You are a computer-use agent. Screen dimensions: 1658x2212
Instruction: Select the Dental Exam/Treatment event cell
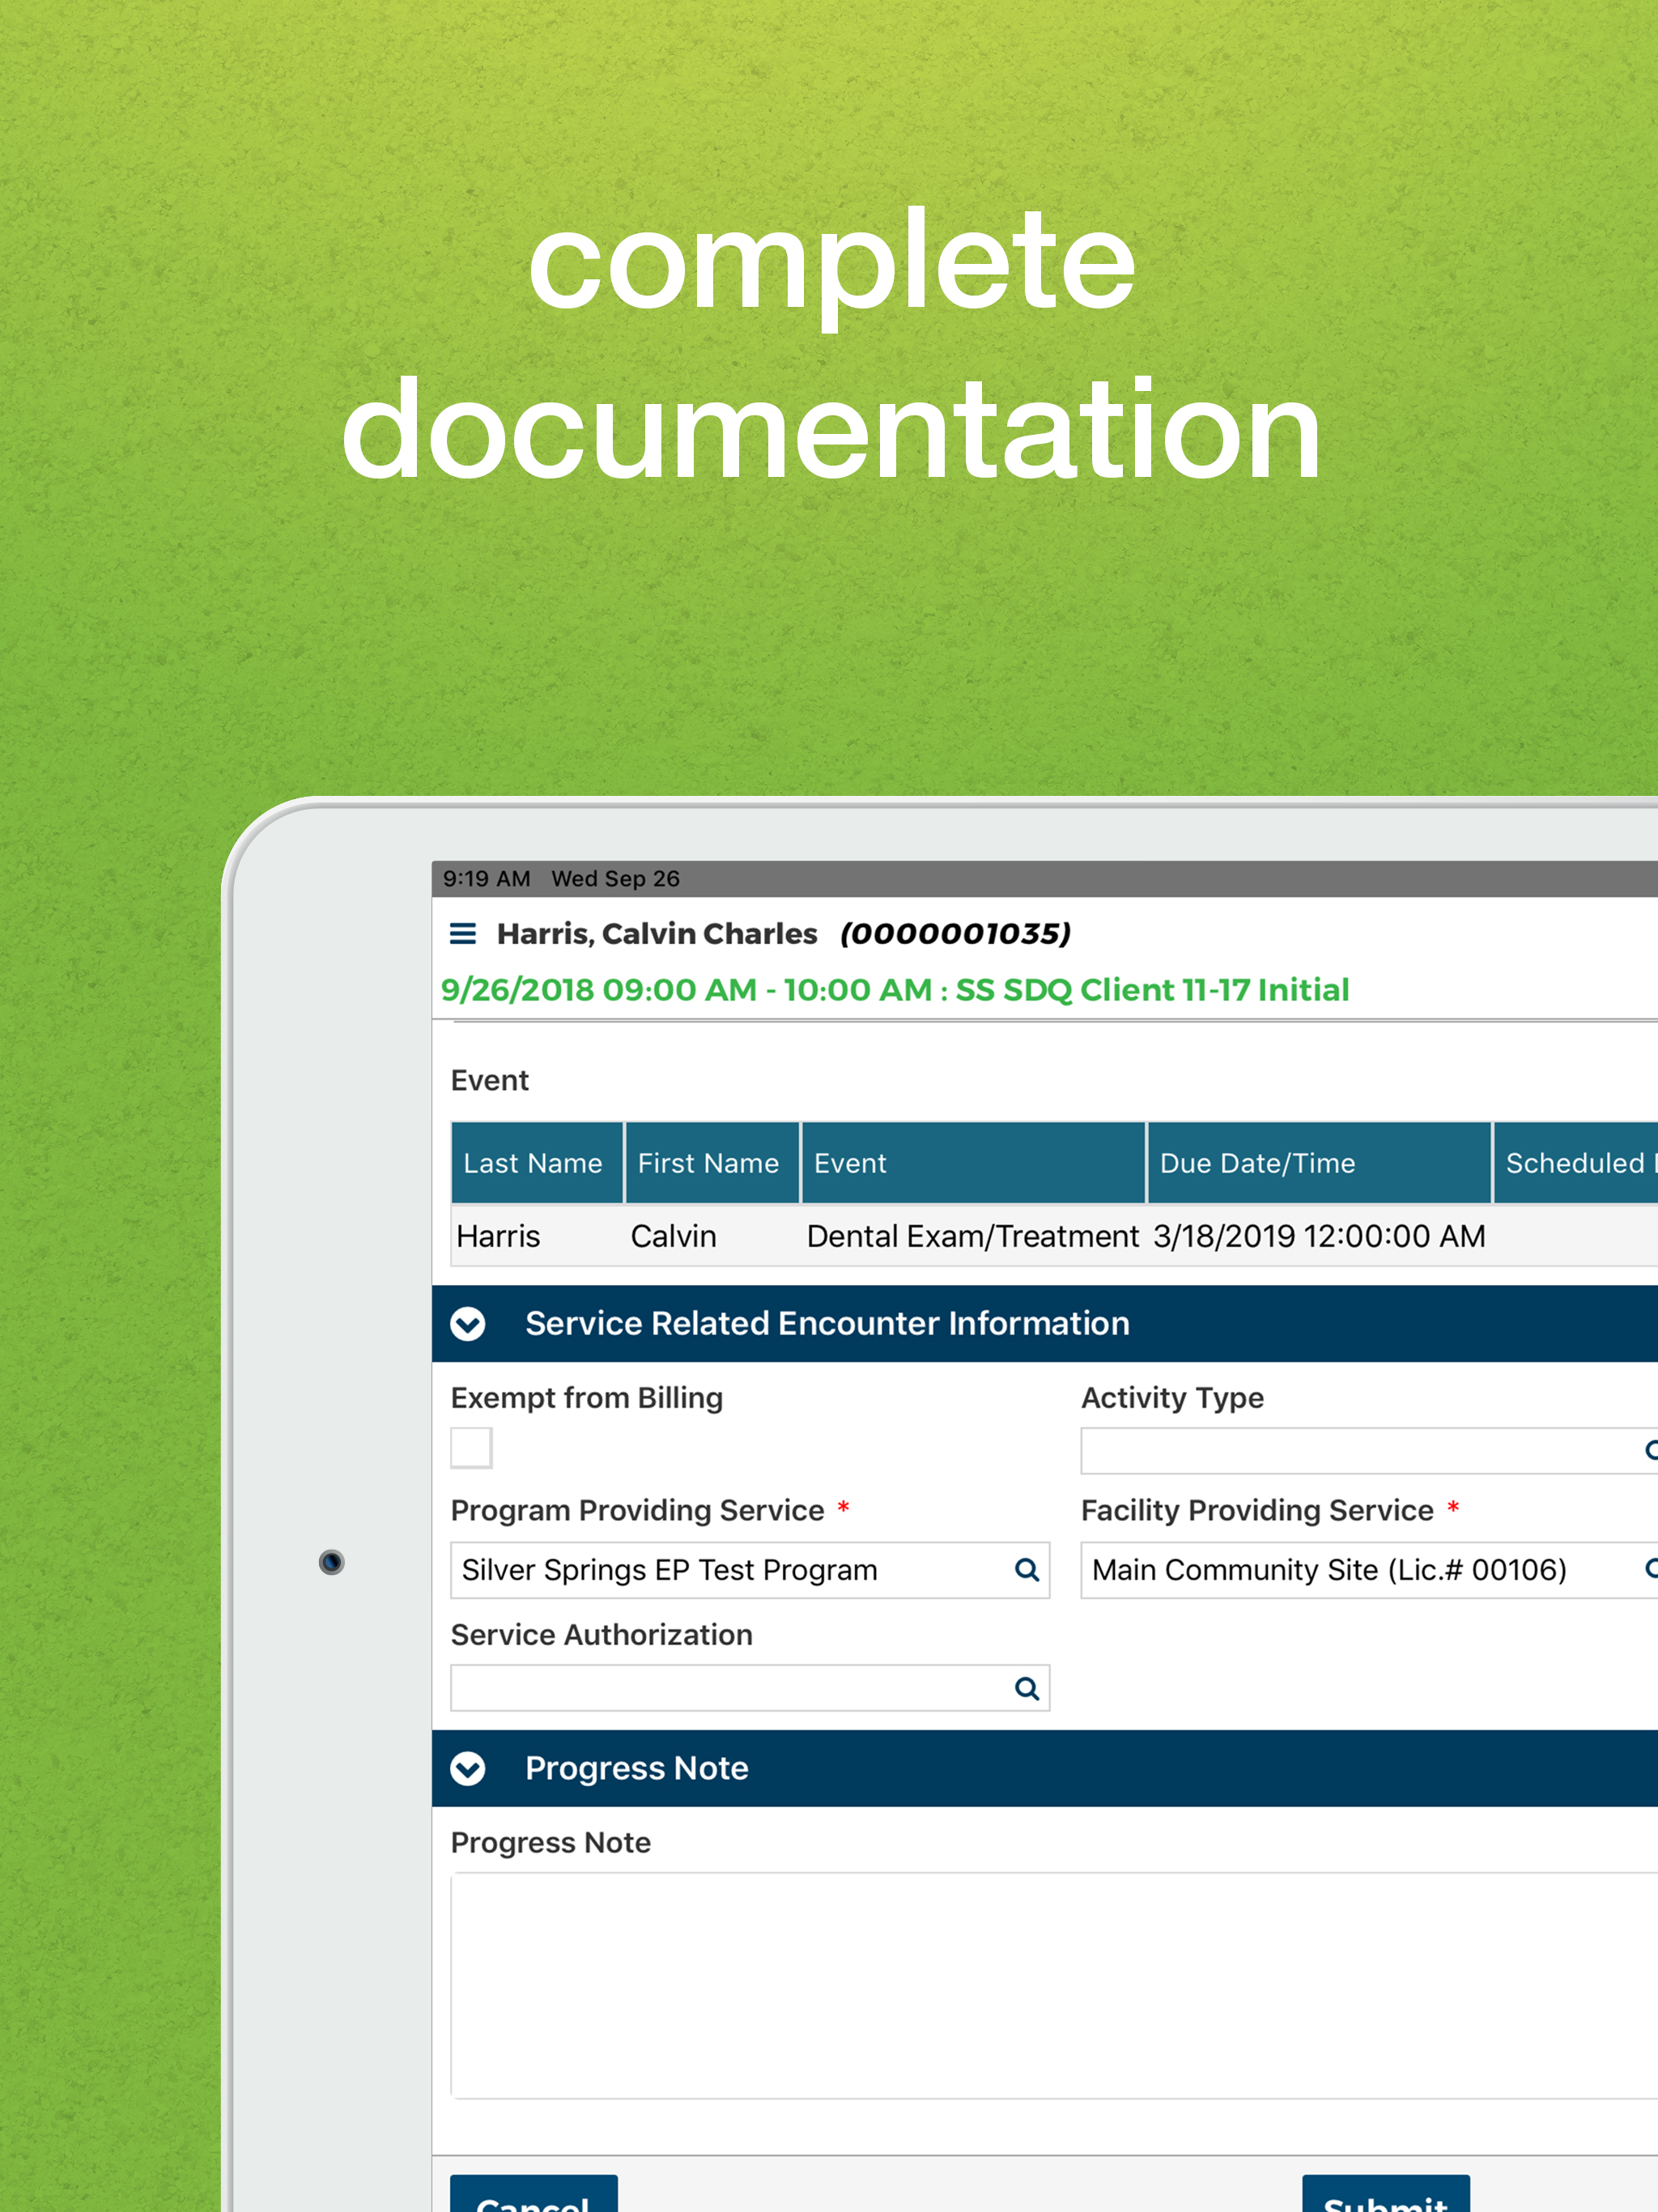(x=972, y=1236)
